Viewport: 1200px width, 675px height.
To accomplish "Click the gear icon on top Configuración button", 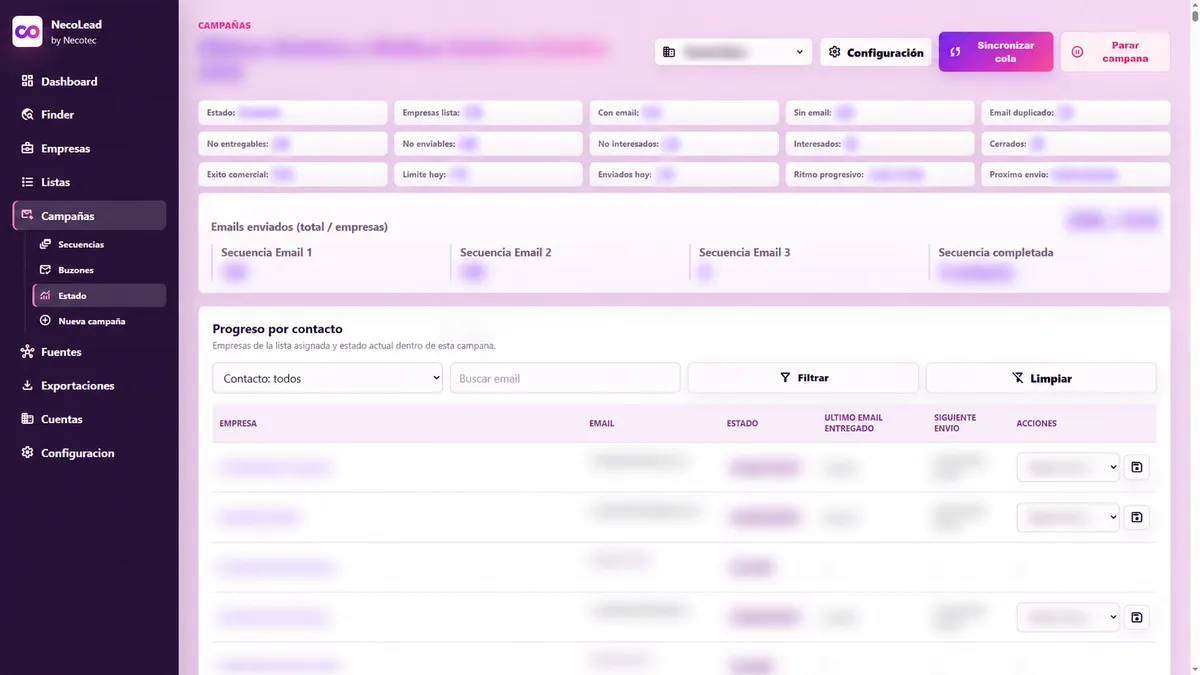I will [x=835, y=52].
